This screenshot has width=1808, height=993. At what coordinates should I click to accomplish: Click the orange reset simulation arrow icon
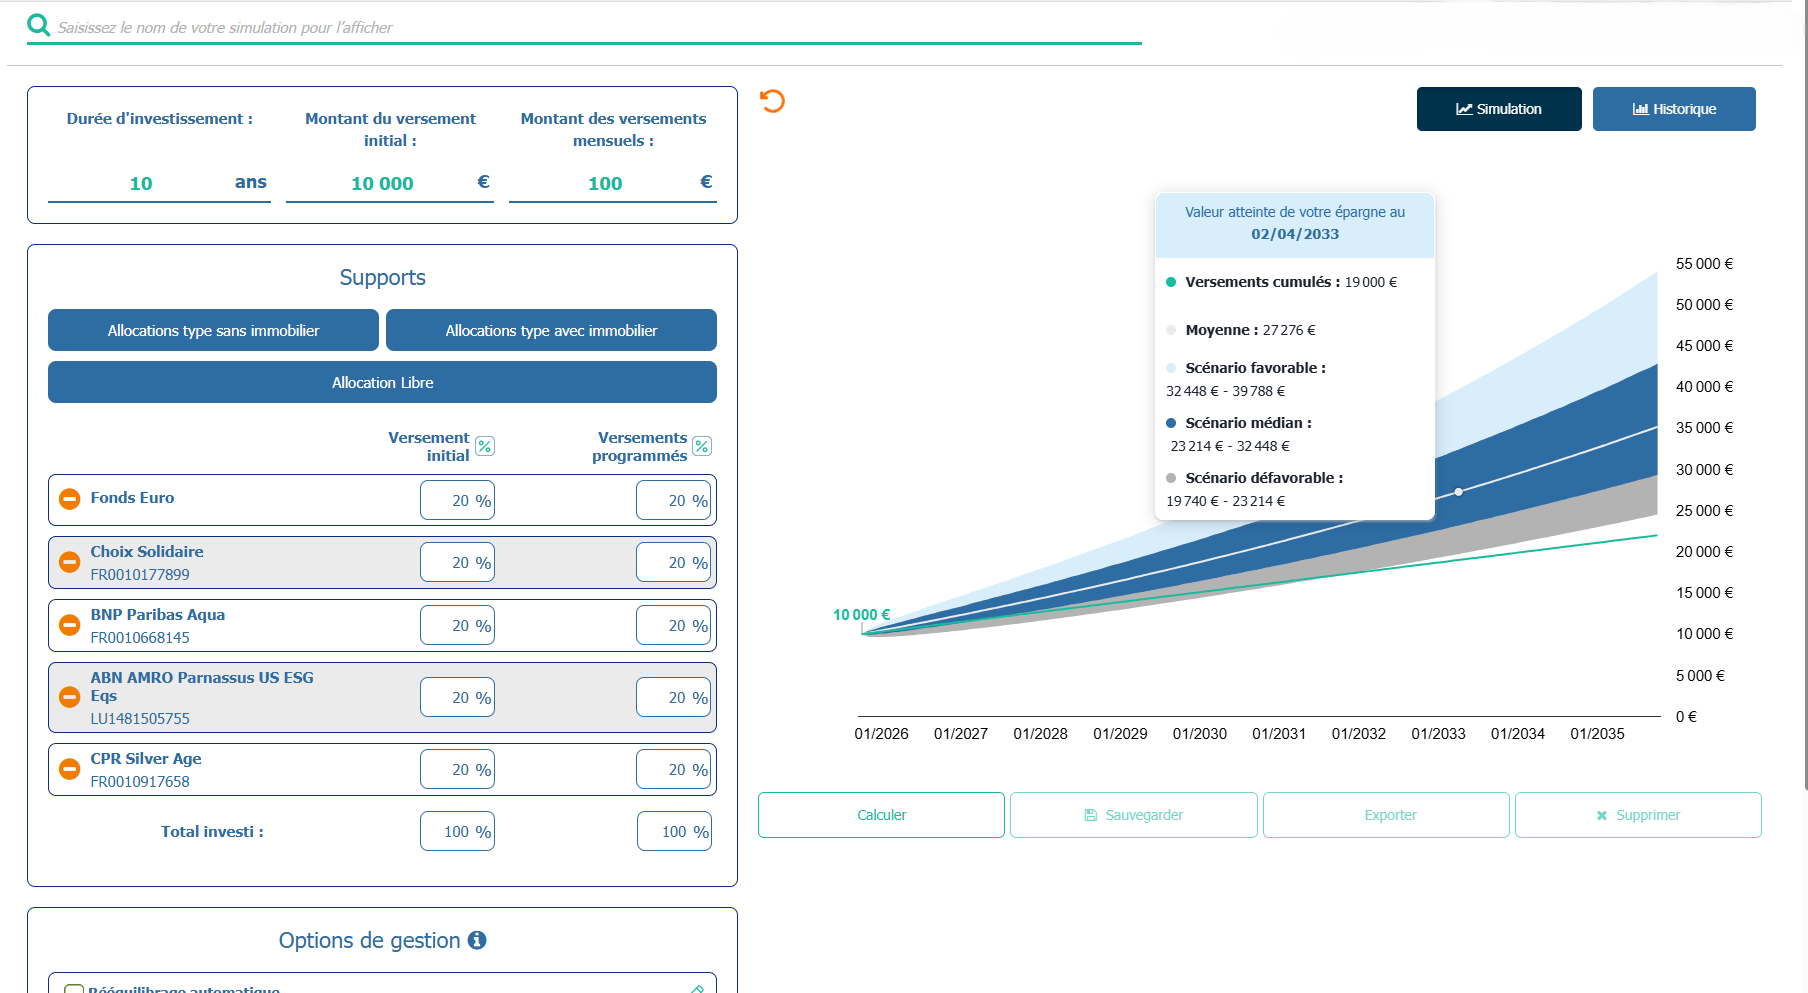(x=772, y=101)
